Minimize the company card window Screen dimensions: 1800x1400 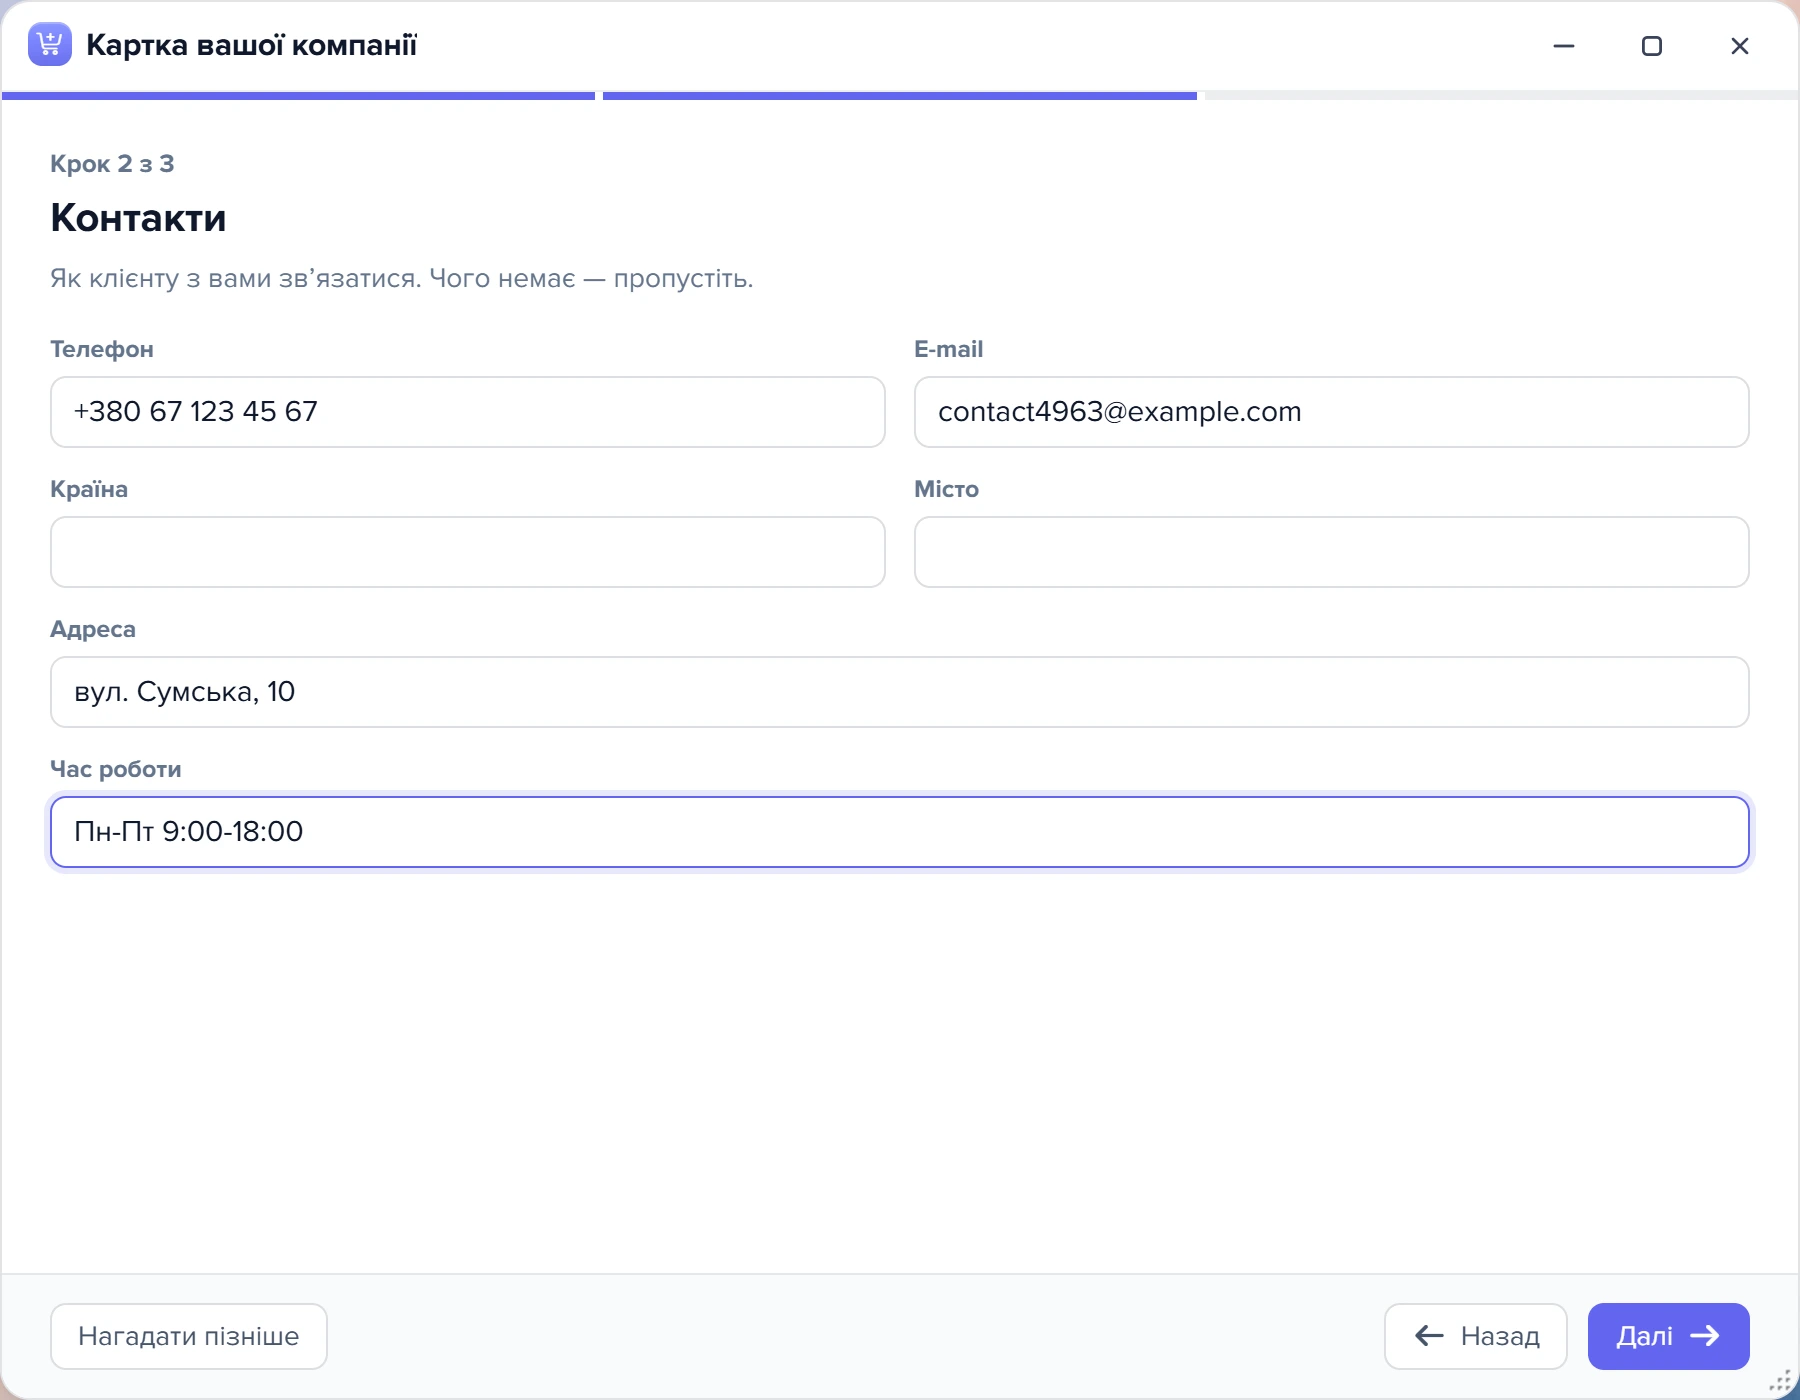pos(1564,46)
